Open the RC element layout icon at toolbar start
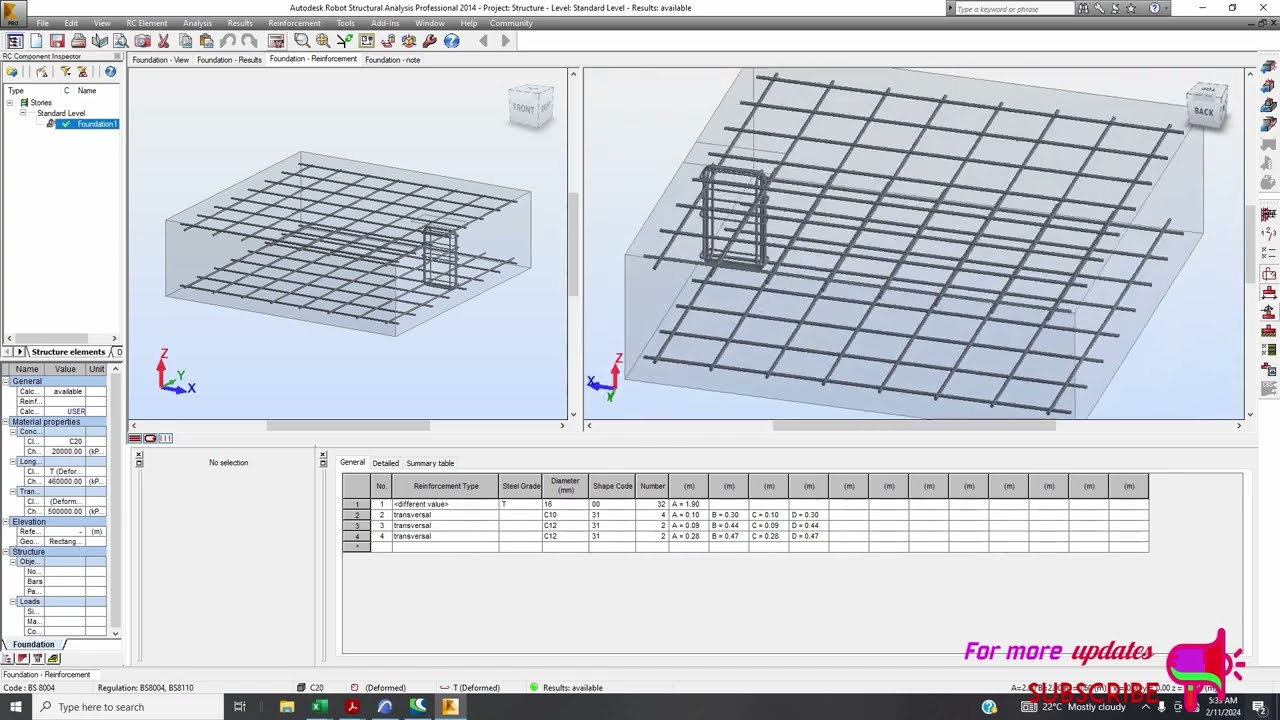Viewport: 1280px width, 720px height. tap(14, 41)
